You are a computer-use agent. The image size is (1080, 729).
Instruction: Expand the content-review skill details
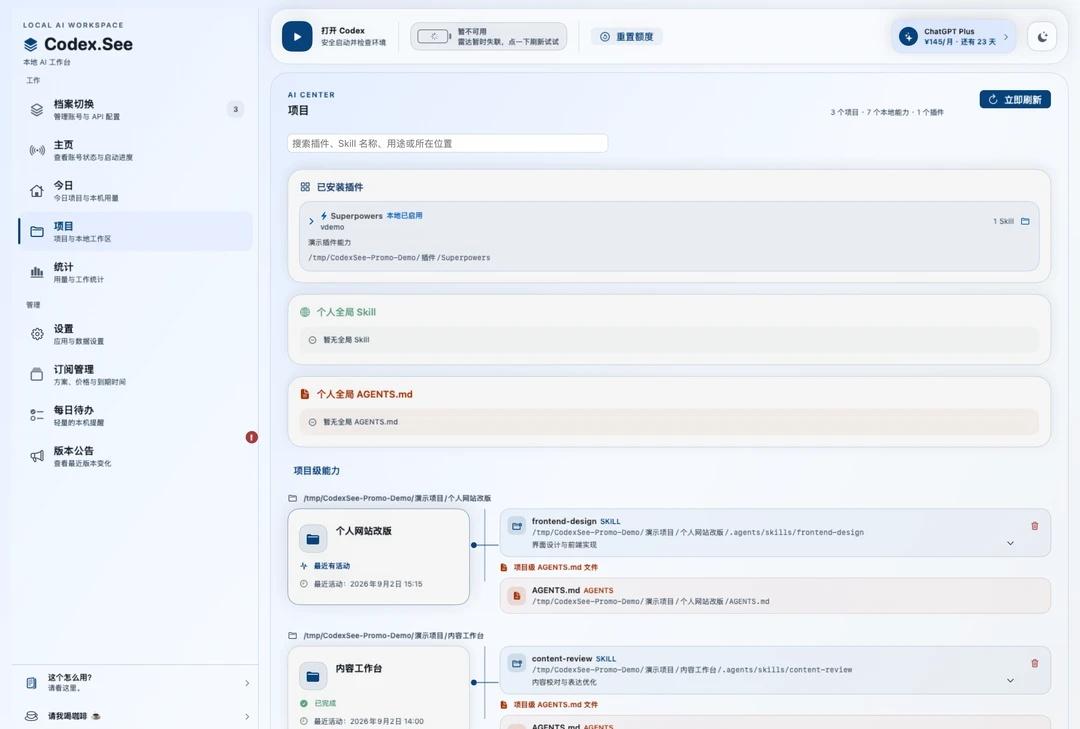pyautogui.click(x=1010, y=680)
